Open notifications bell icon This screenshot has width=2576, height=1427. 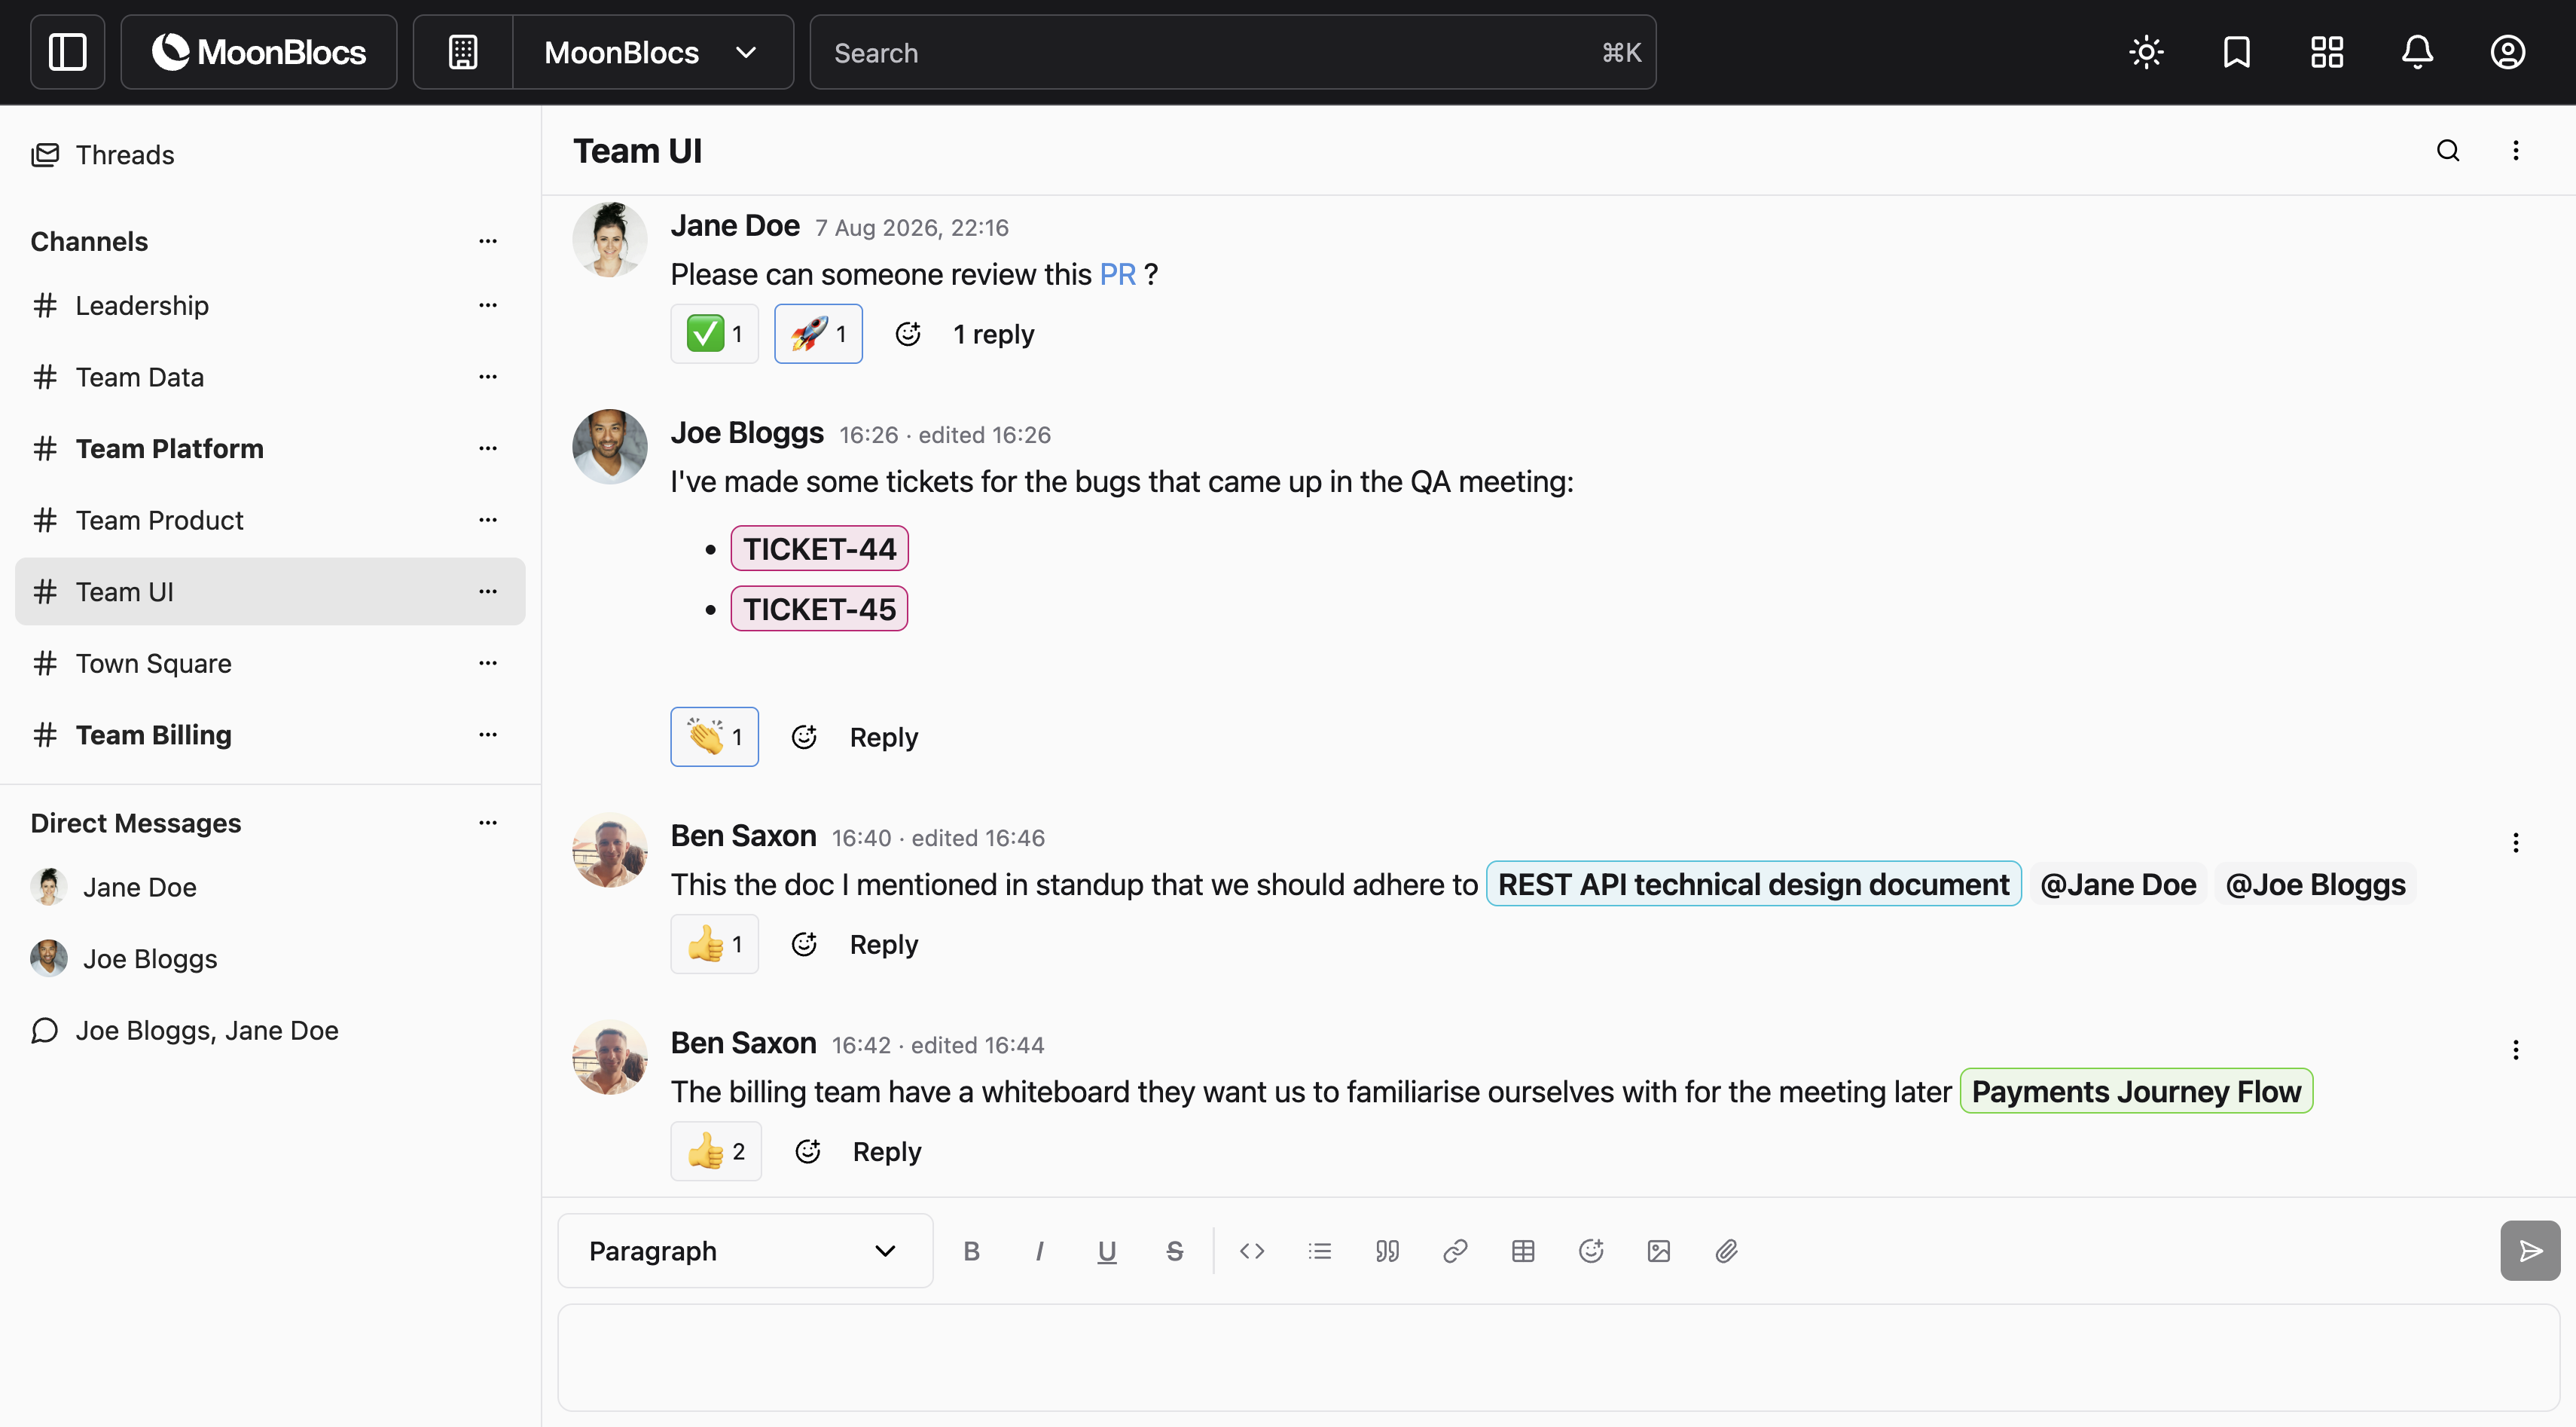(2417, 52)
